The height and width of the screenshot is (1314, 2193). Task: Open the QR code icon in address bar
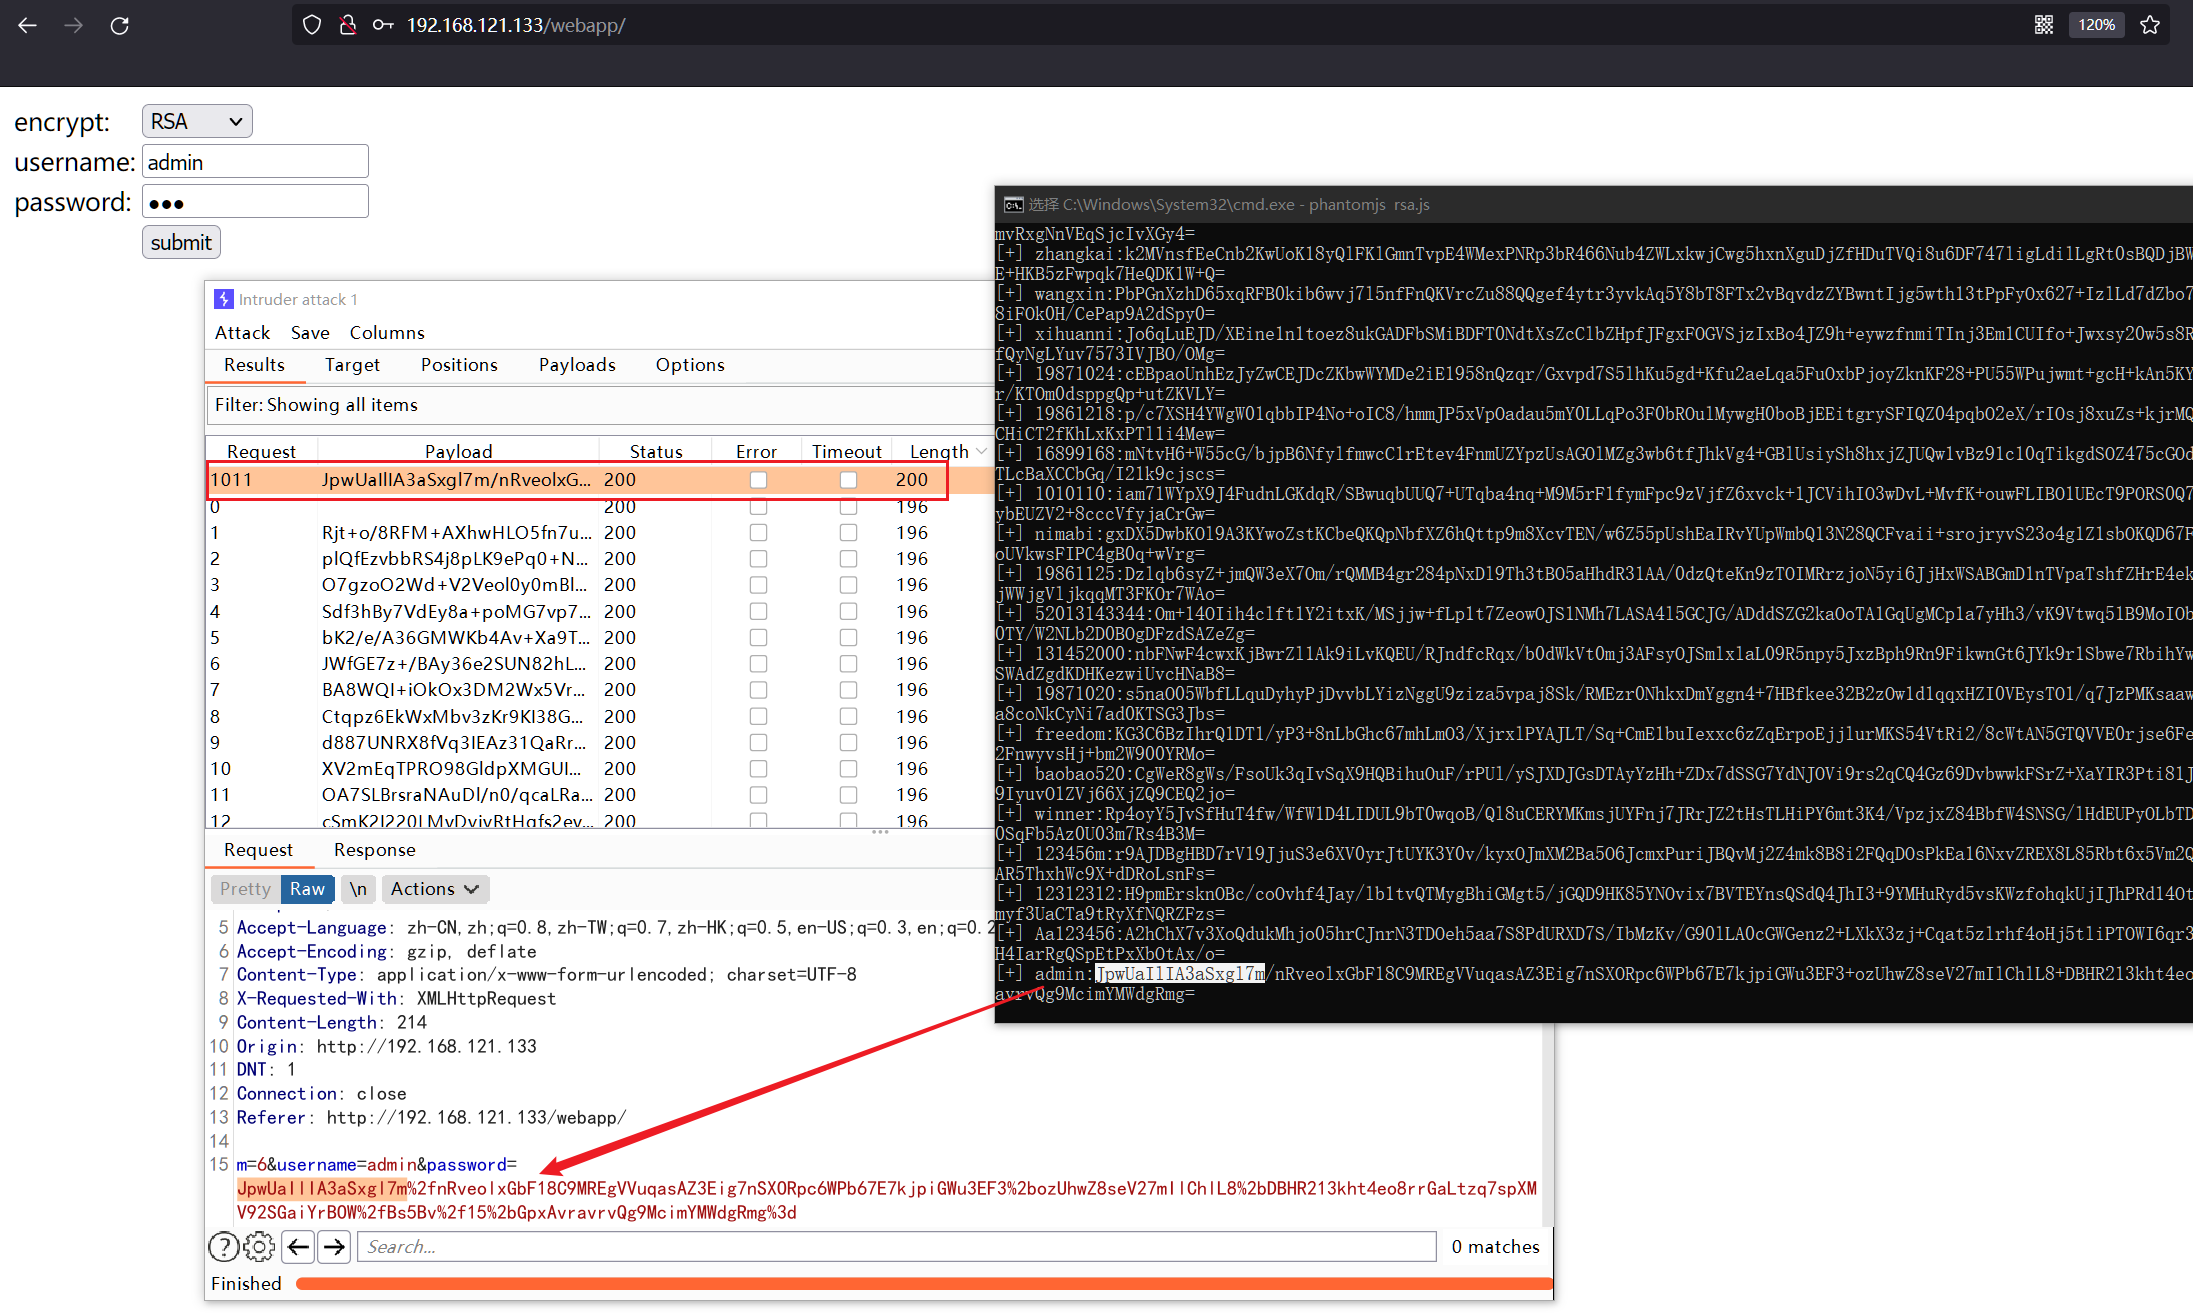(x=2043, y=25)
